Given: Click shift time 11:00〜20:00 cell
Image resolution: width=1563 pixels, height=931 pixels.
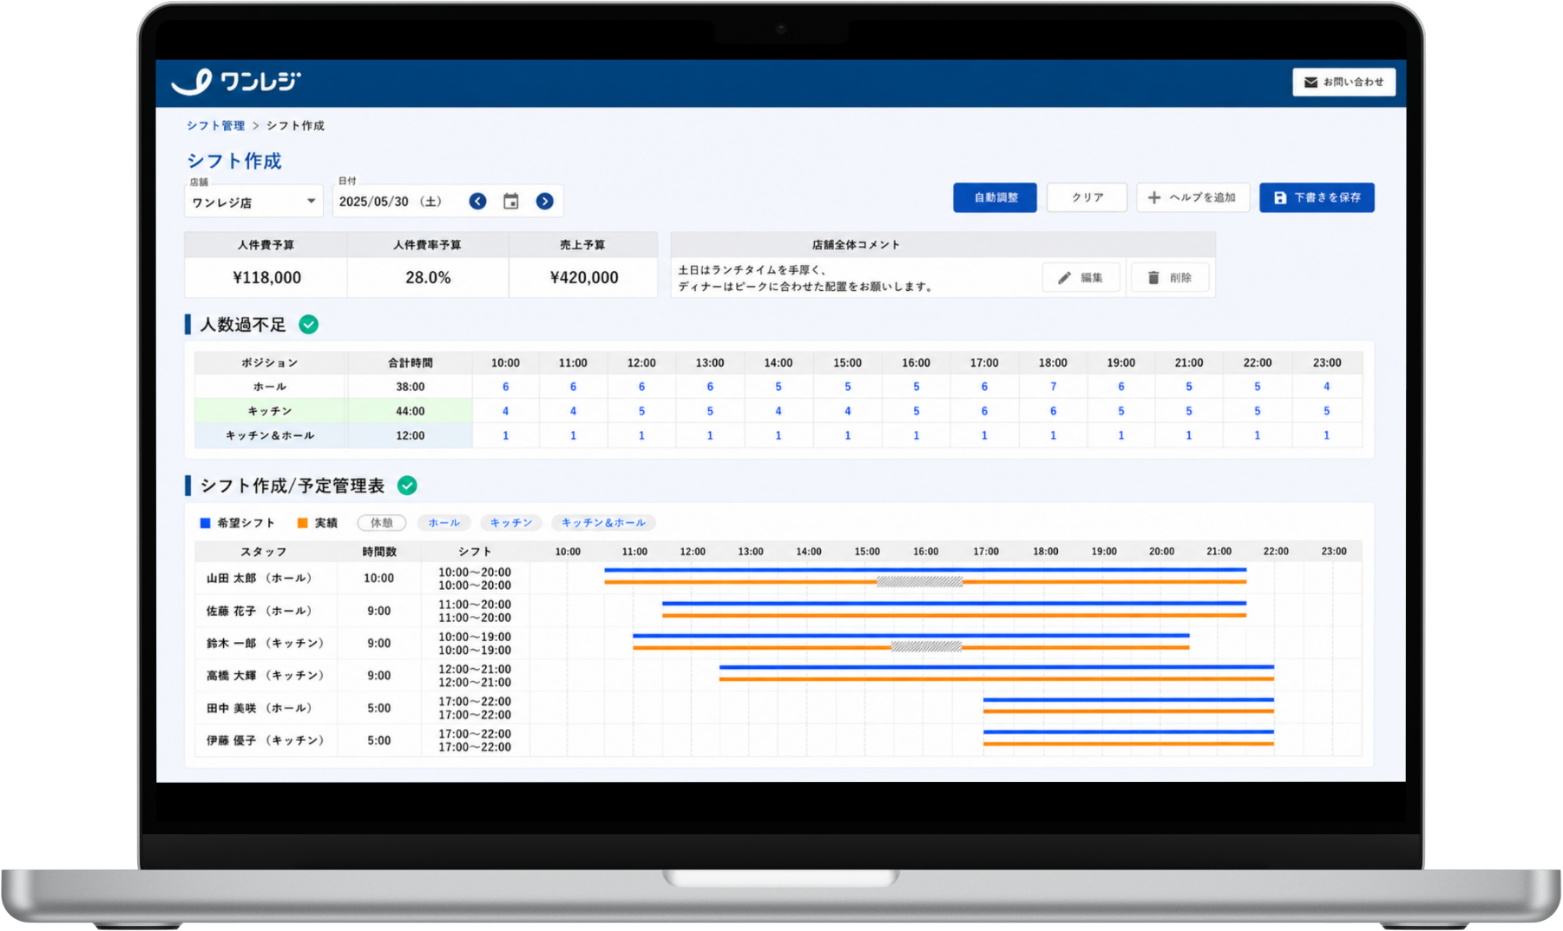Looking at the screenshot, I should point(475,611).
